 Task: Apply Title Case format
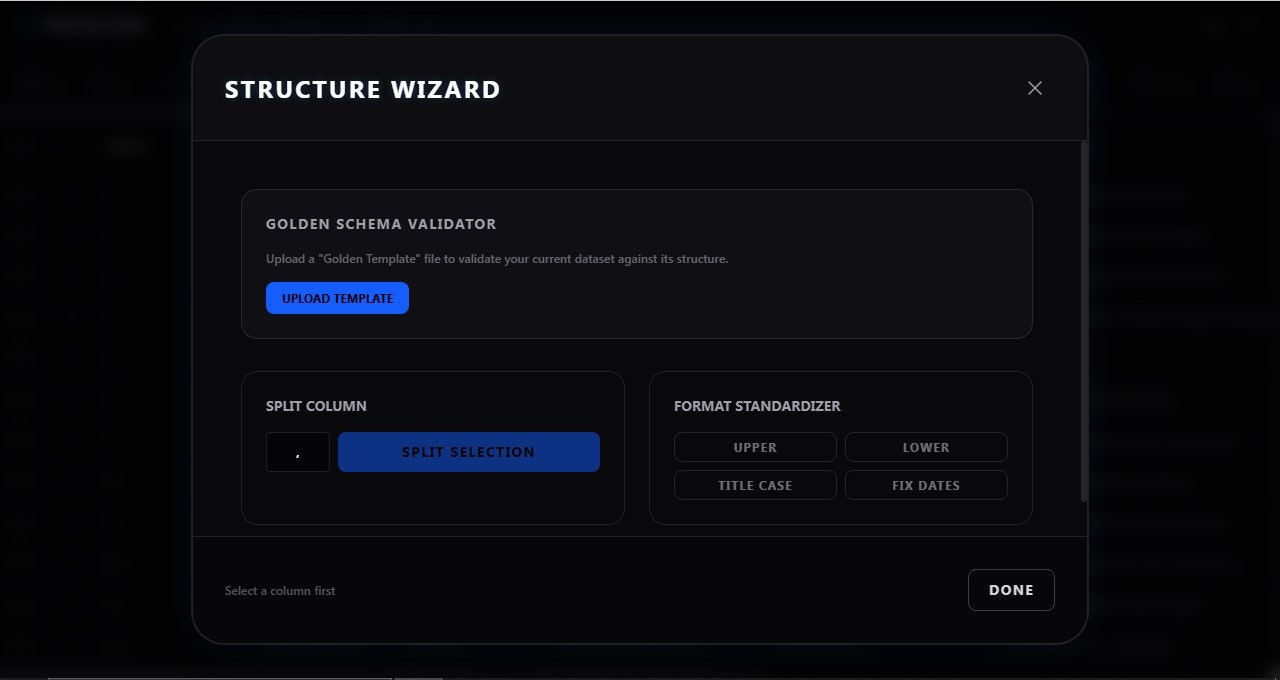[755, 485]
